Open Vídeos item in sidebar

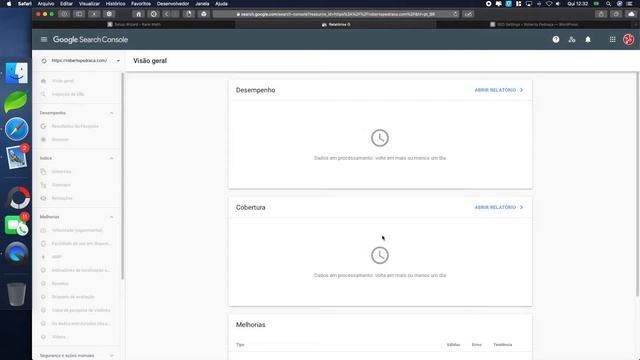[59, 337]
